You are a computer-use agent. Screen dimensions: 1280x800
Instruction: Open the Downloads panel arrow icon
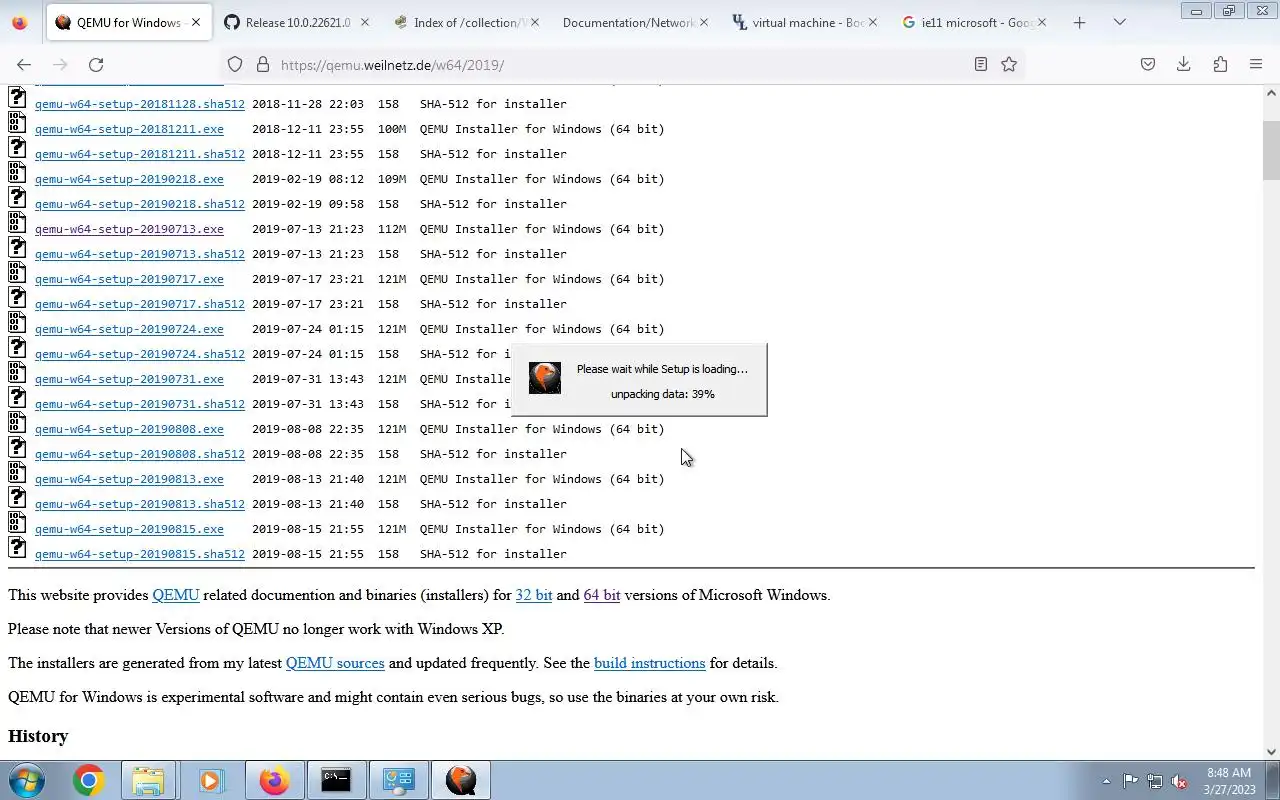1183,64
